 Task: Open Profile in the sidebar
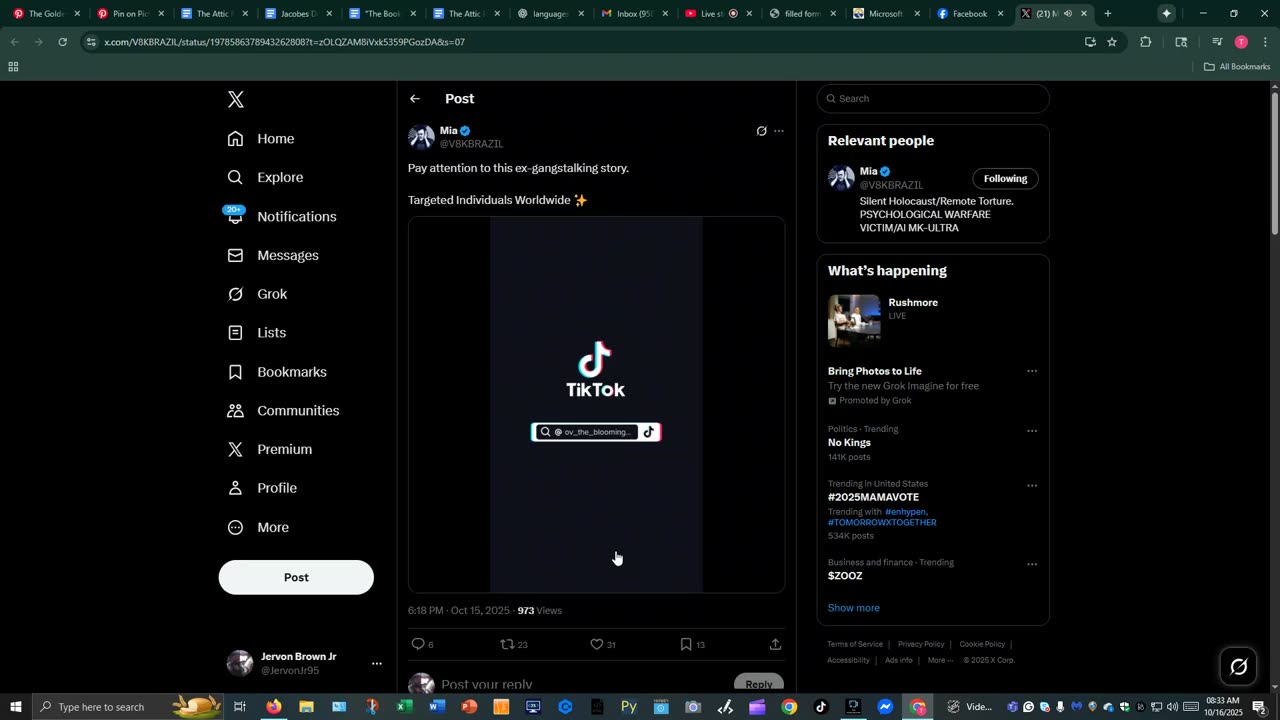262,488
